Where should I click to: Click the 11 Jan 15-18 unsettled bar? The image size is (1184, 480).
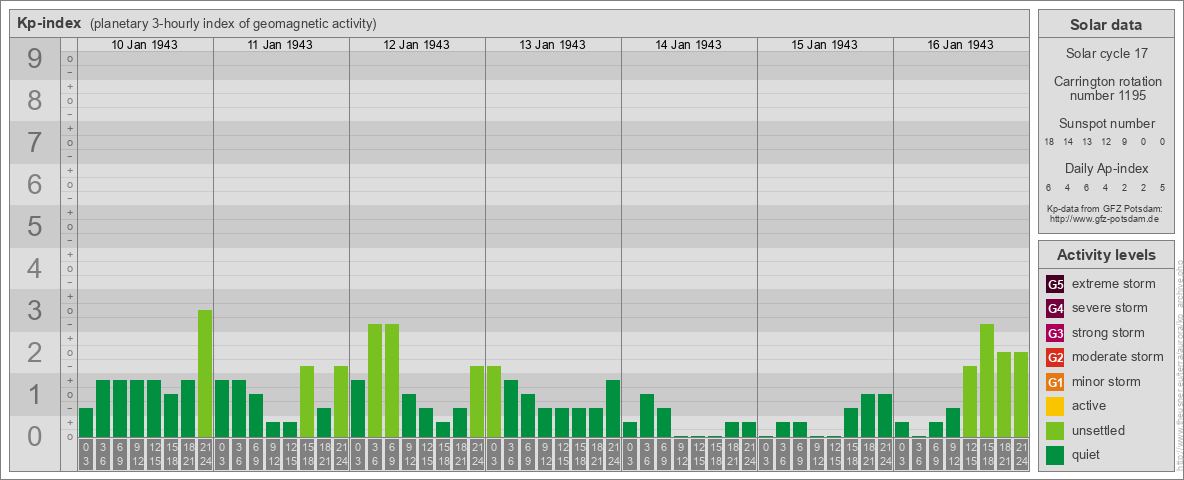307,402
